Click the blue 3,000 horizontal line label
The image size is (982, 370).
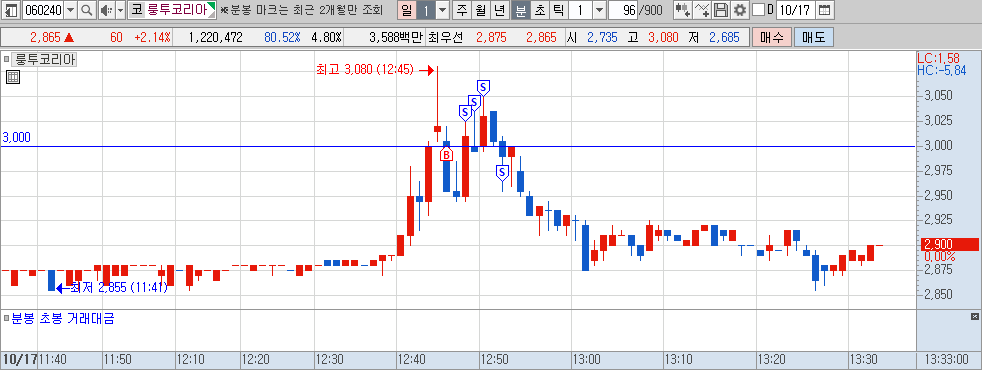pos(17,138)
